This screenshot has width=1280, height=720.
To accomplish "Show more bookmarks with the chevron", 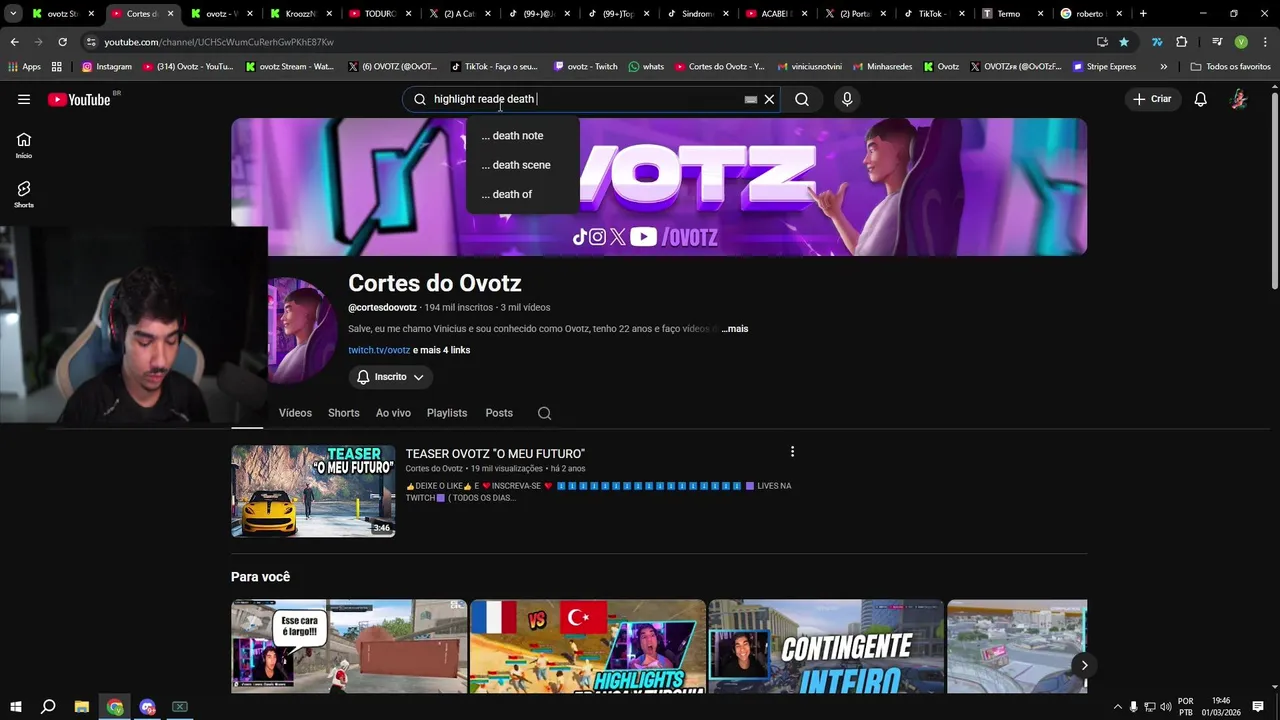I will pos(1163,67).
